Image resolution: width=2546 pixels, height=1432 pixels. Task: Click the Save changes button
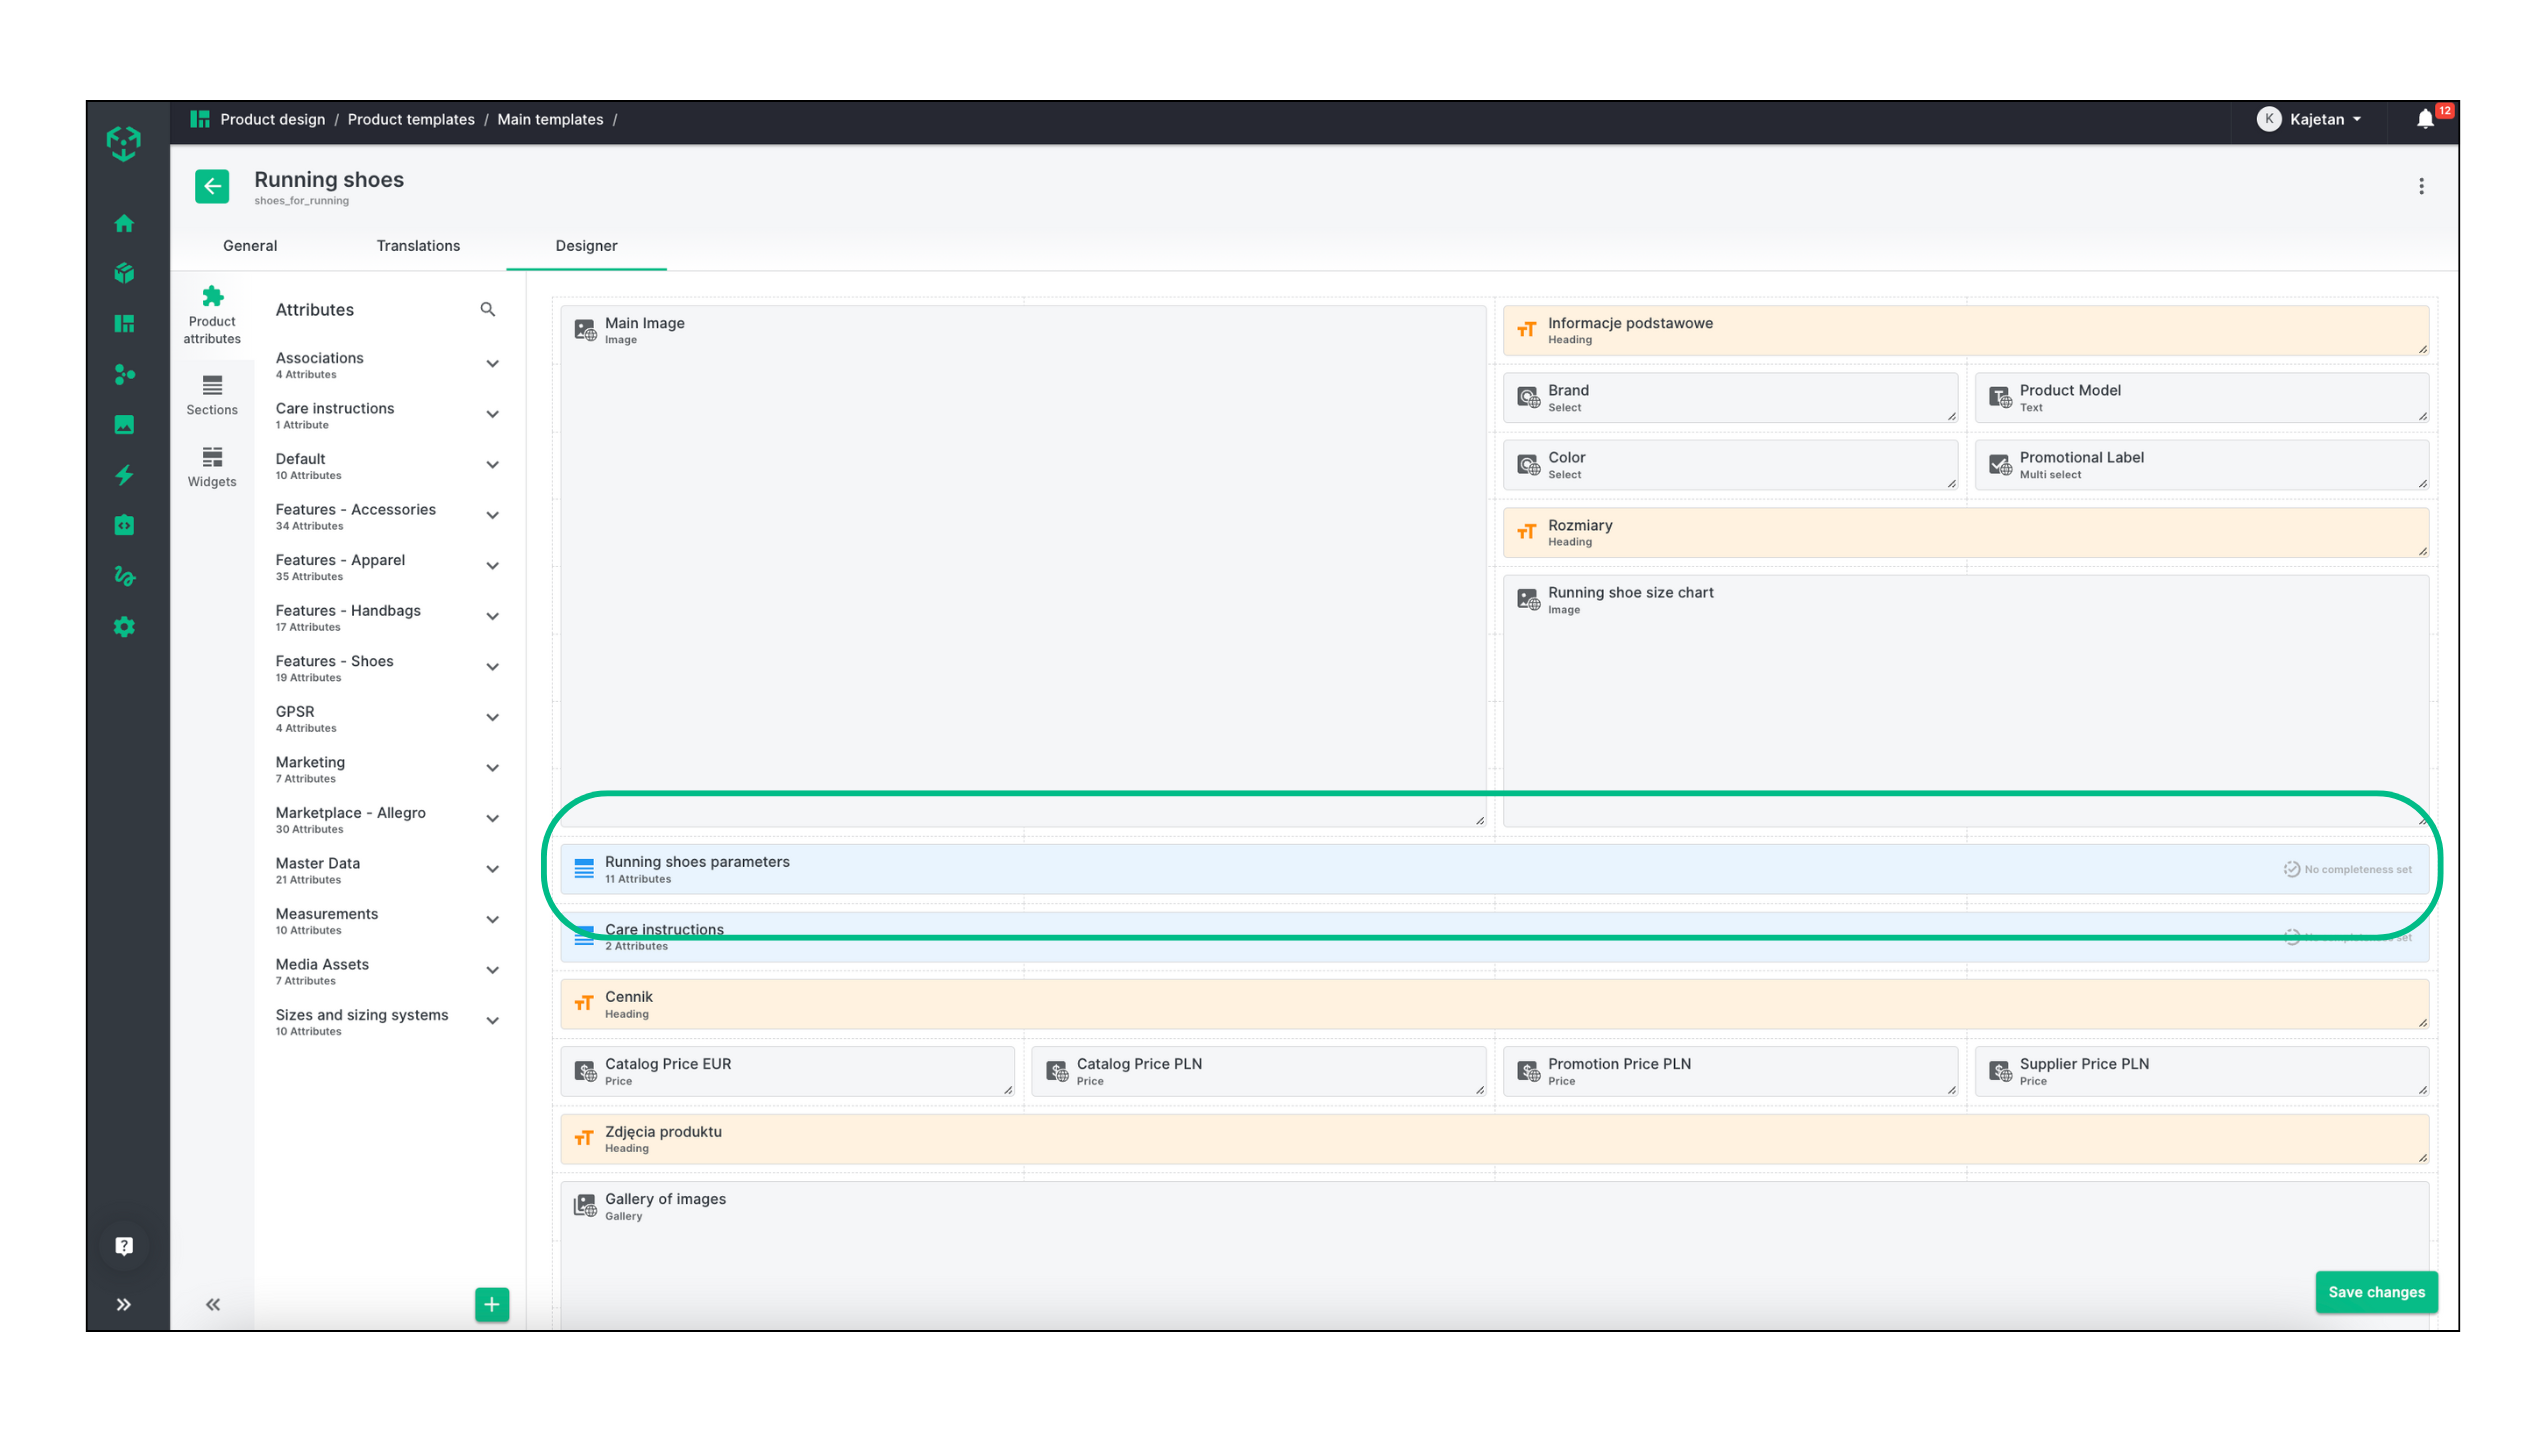tap(2375, 1292)
